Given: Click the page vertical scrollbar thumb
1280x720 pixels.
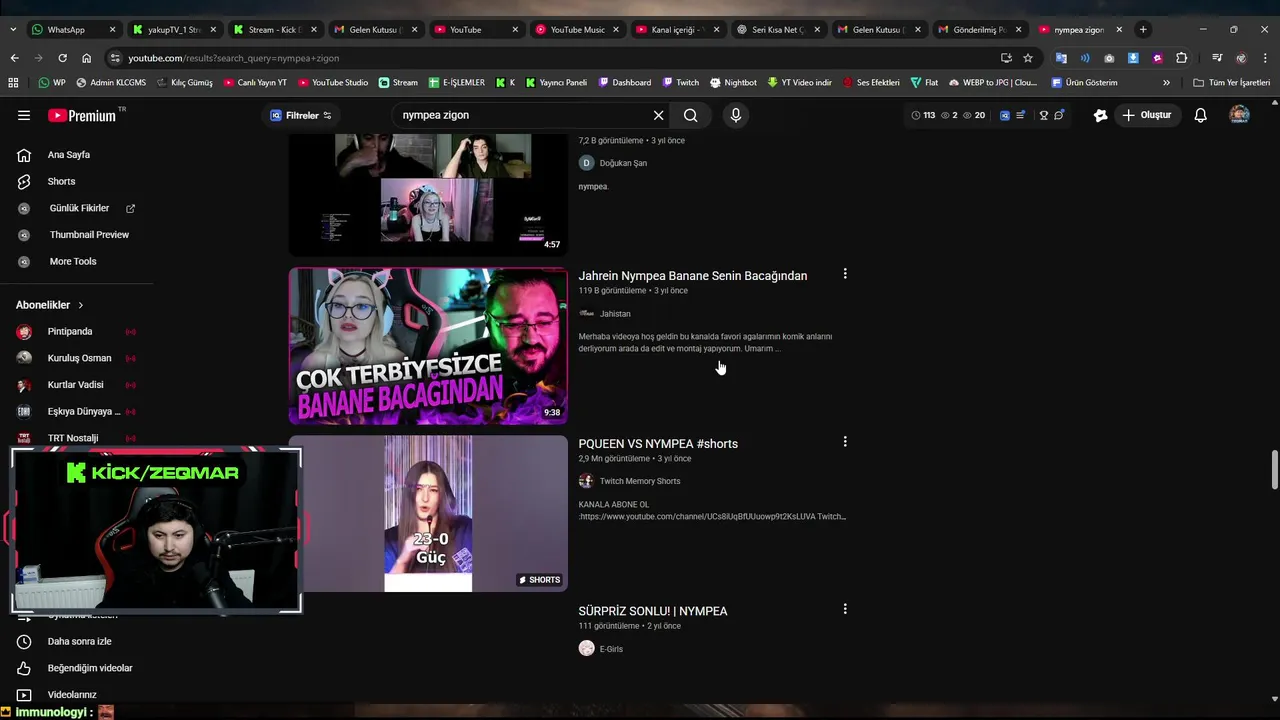Looking at the screenshot, I should (x=1274, y=471).
